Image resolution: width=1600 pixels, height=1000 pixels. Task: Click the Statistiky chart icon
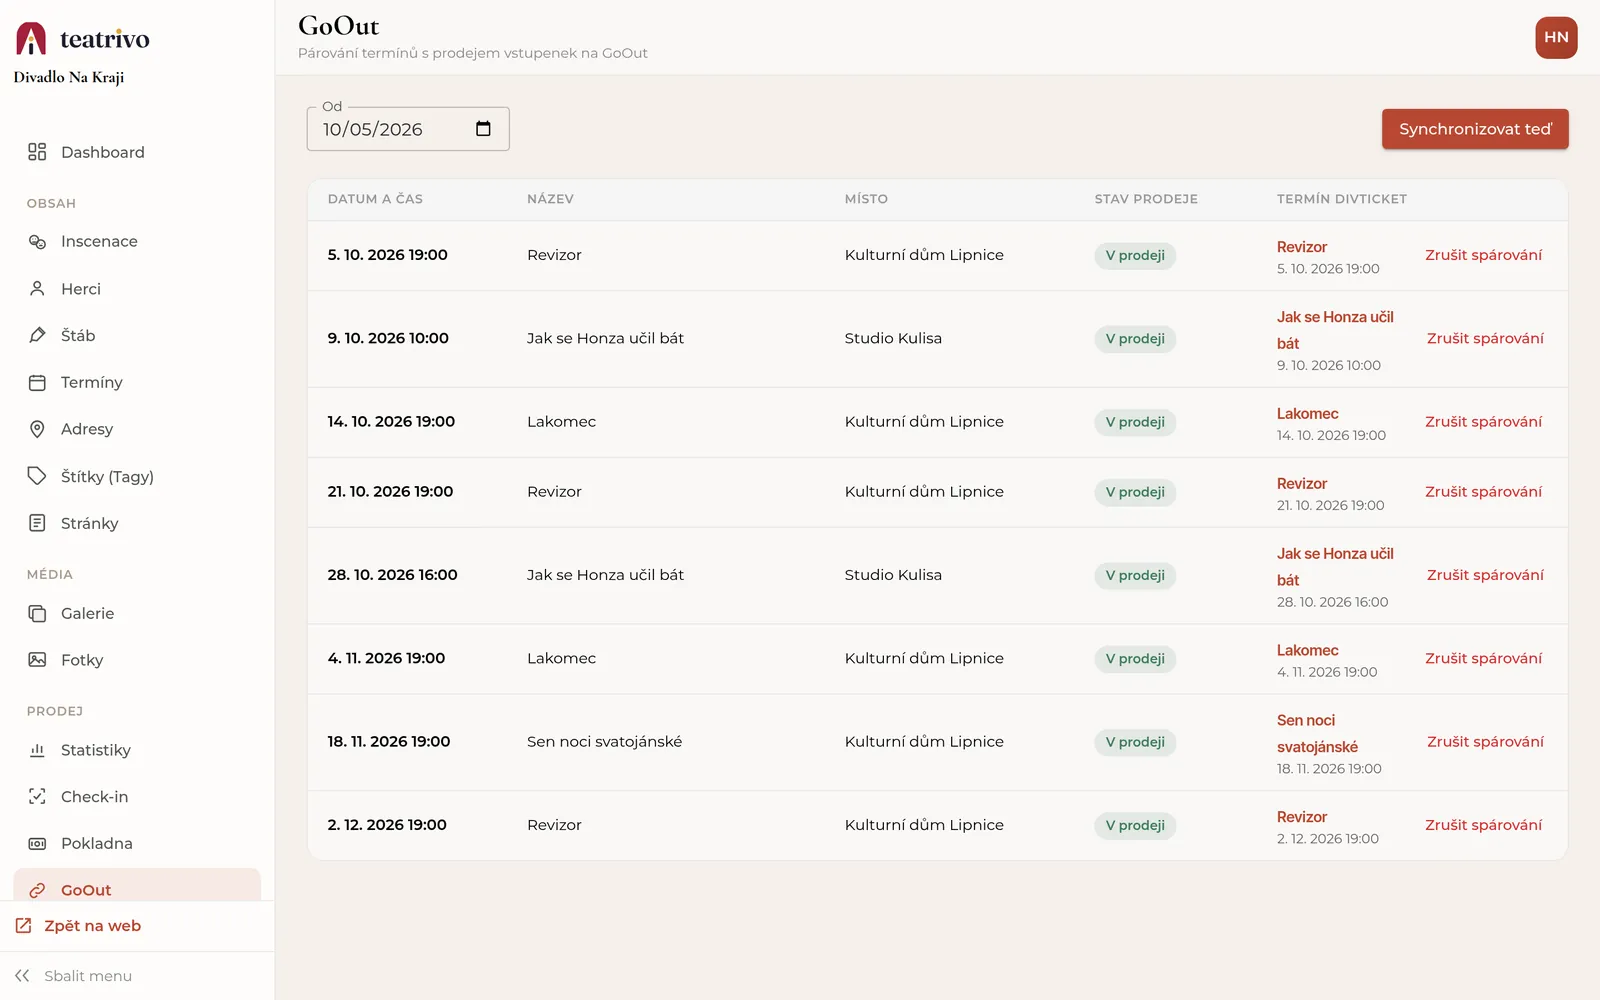pos(37,750)
